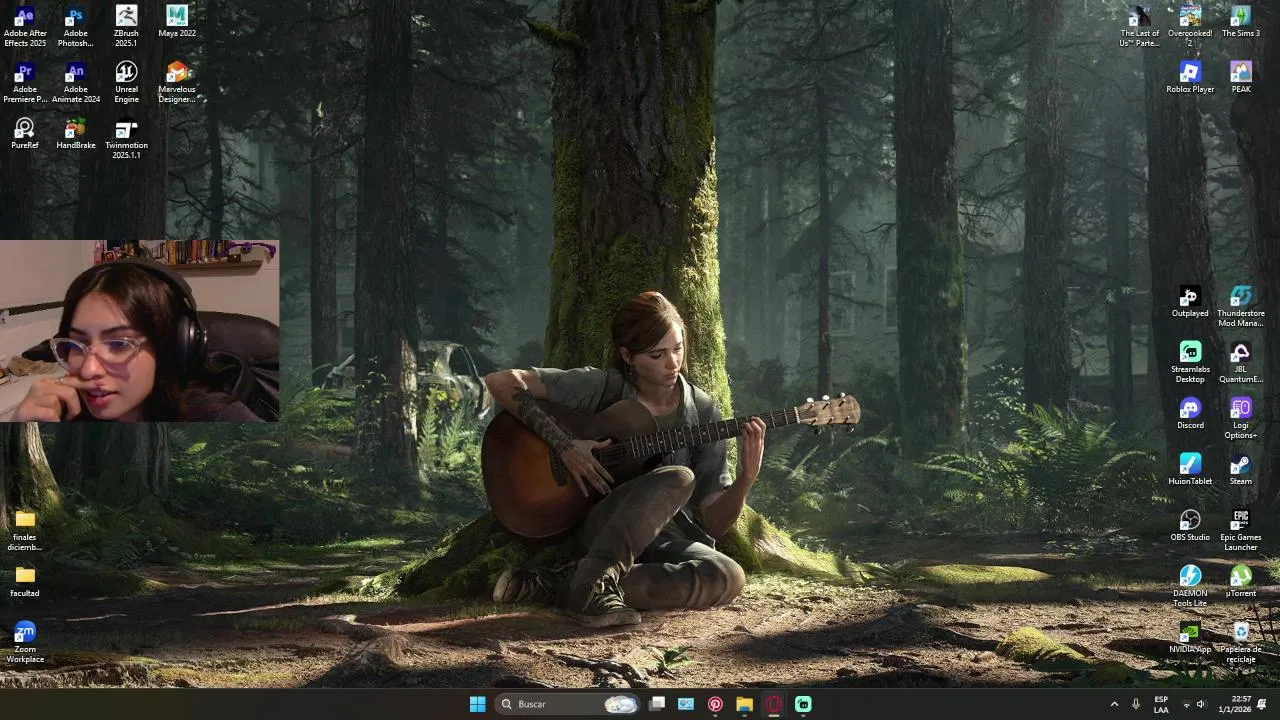This screenshot has width=1280, height=720.
Task: Open network and volume quick settings
Action: pos(1194,704)
